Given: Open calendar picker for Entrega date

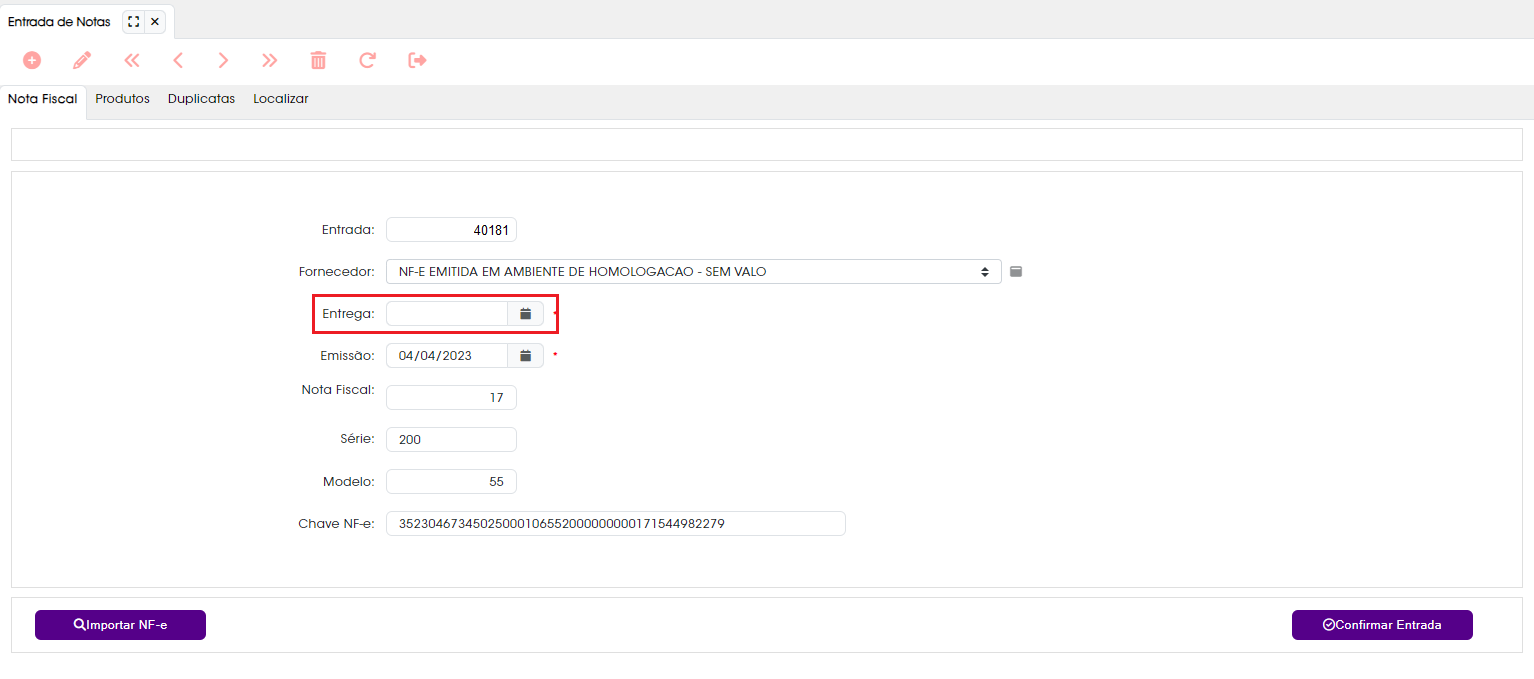Looking at the screenshot, I should click(x=525, y=314).
